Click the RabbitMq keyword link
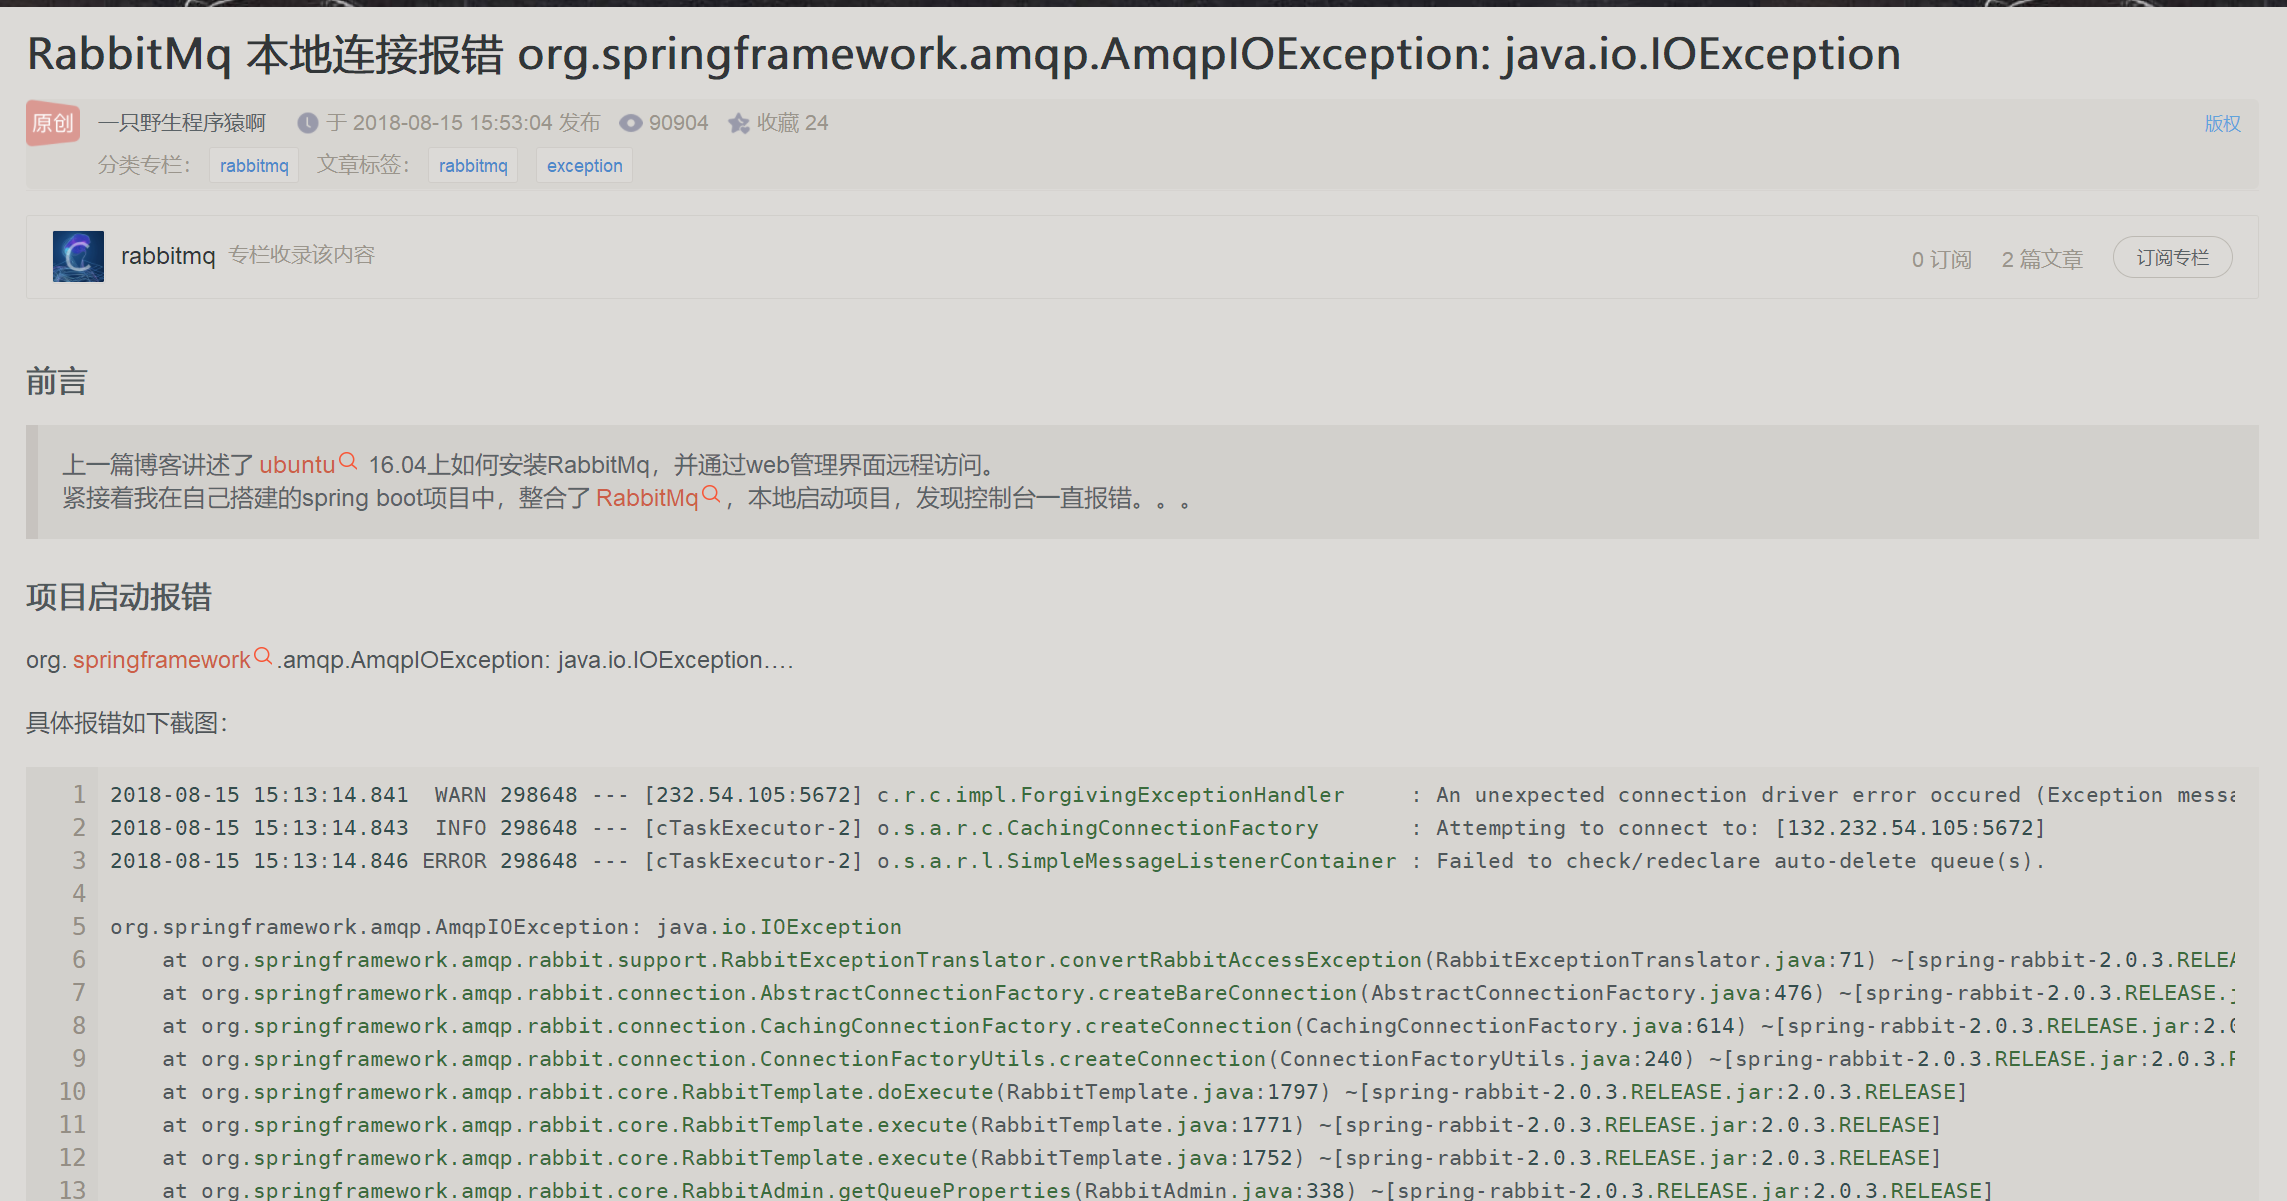Image resolution: width=2287 pixels, height=1201 pixels. point(647,498)
